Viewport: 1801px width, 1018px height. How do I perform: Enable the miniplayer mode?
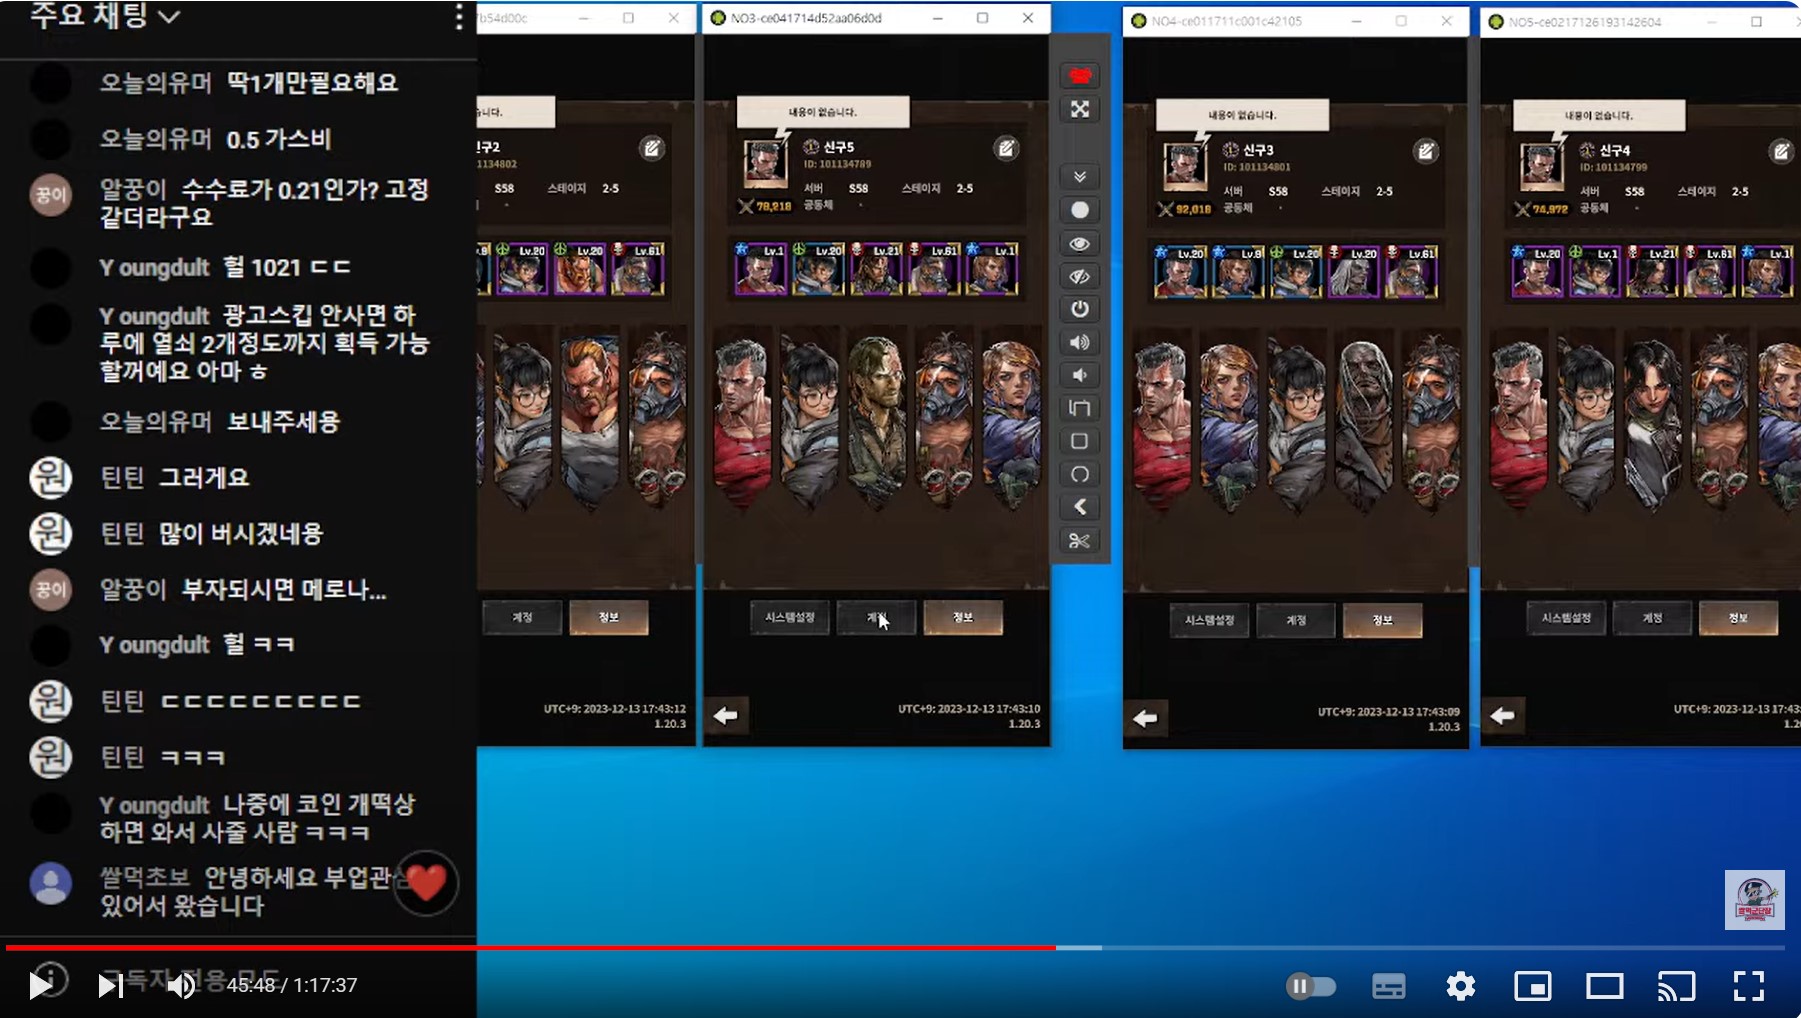click(1532, 987)
